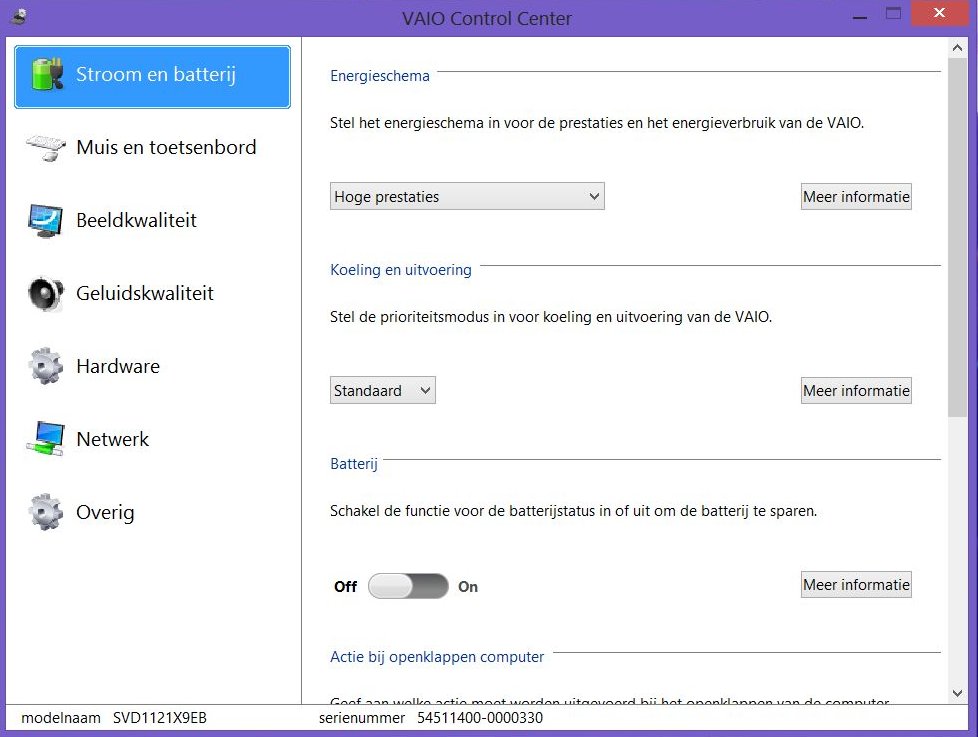The height and width of the screenshot is (737, 978).
Task: Click the Beeldkwaliteit monitor icon
Action: pyautogui.click(x=46, y=220)
